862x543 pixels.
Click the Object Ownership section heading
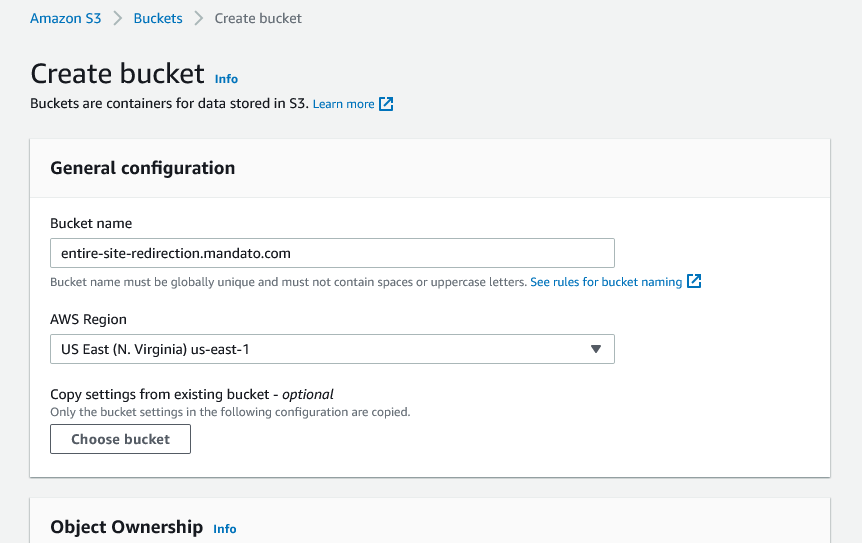pyautogui.click(x=126, y=527)
